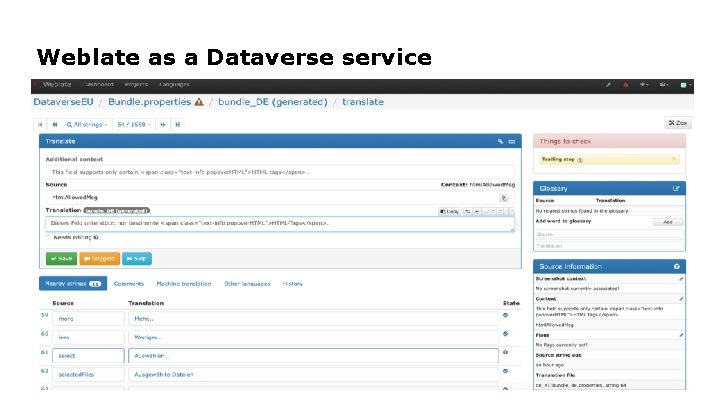Image resolution: width=720 pixels, height=405 pixels.
Task: Click the keyboard icon in Translate panel header
Action: point(512,141)
